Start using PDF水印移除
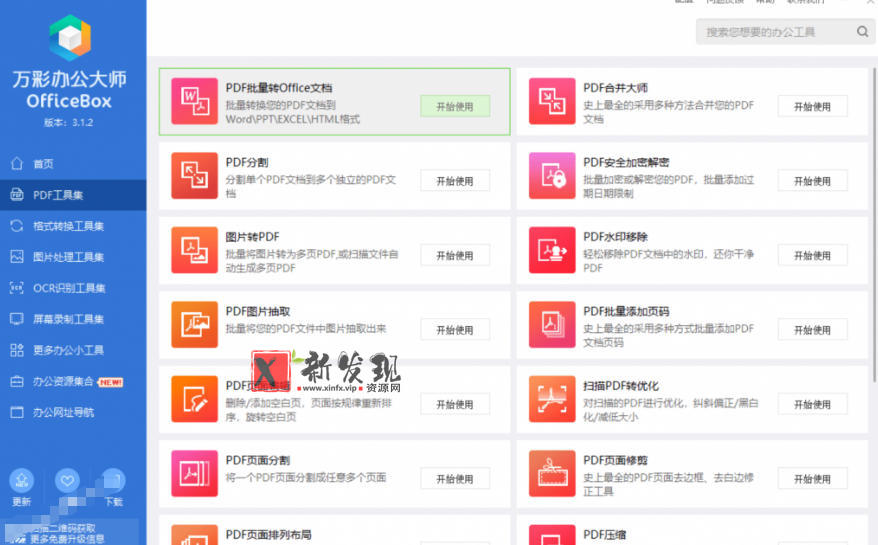The image size is (878, 545). coord(812,255)
